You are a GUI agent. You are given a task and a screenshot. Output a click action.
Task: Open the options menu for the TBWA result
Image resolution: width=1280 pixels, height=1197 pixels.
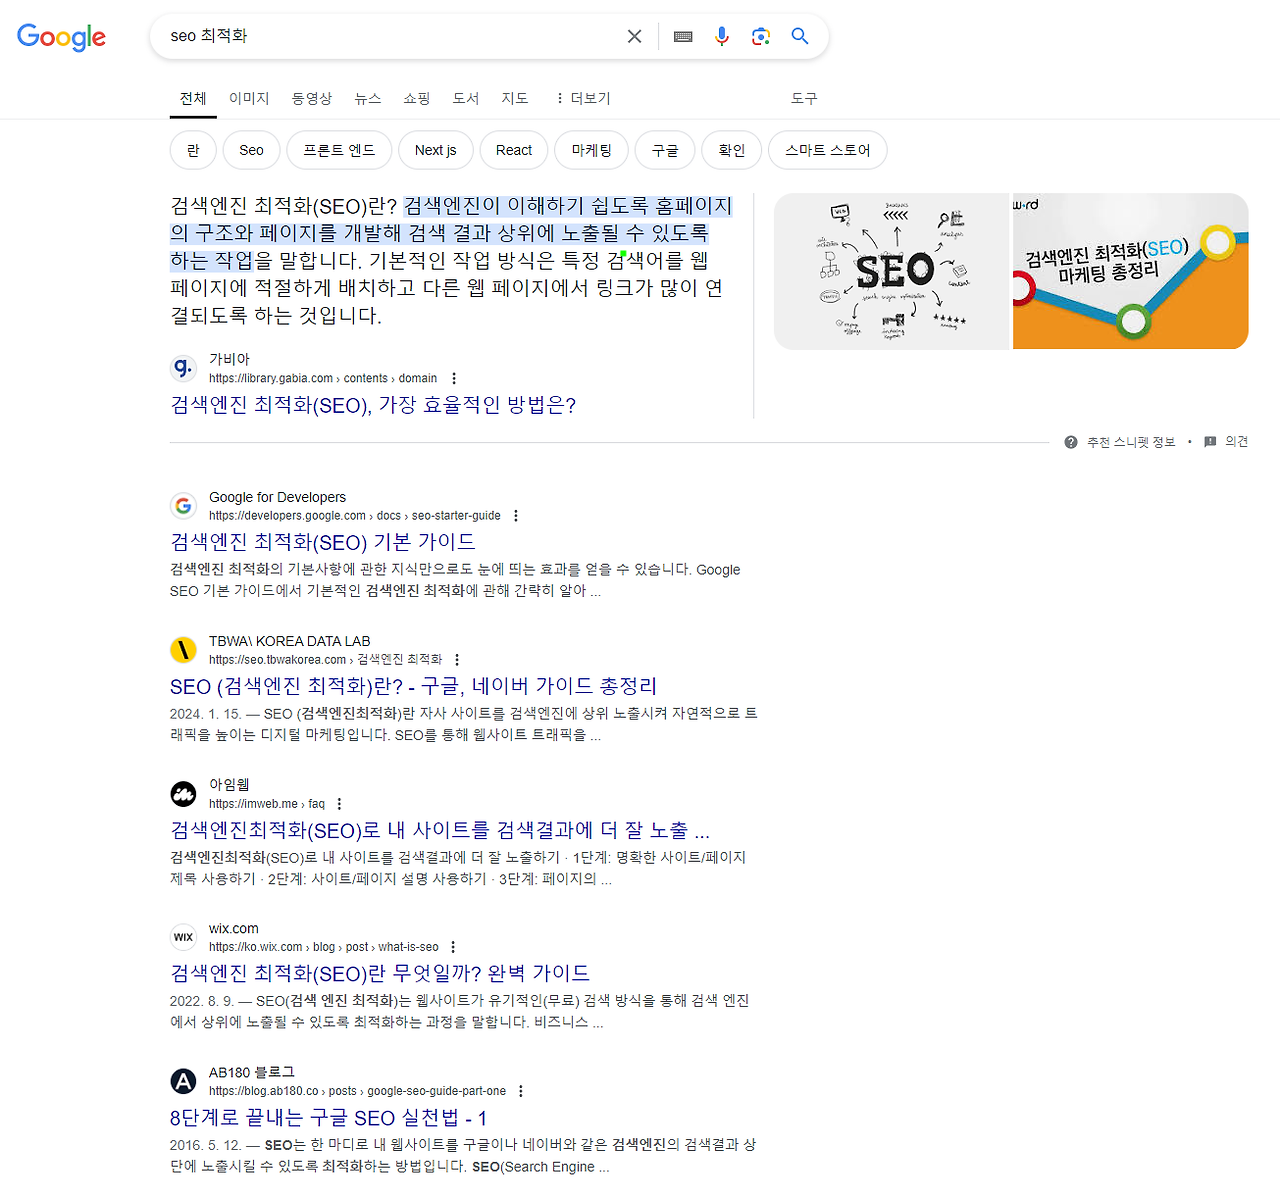457,659
